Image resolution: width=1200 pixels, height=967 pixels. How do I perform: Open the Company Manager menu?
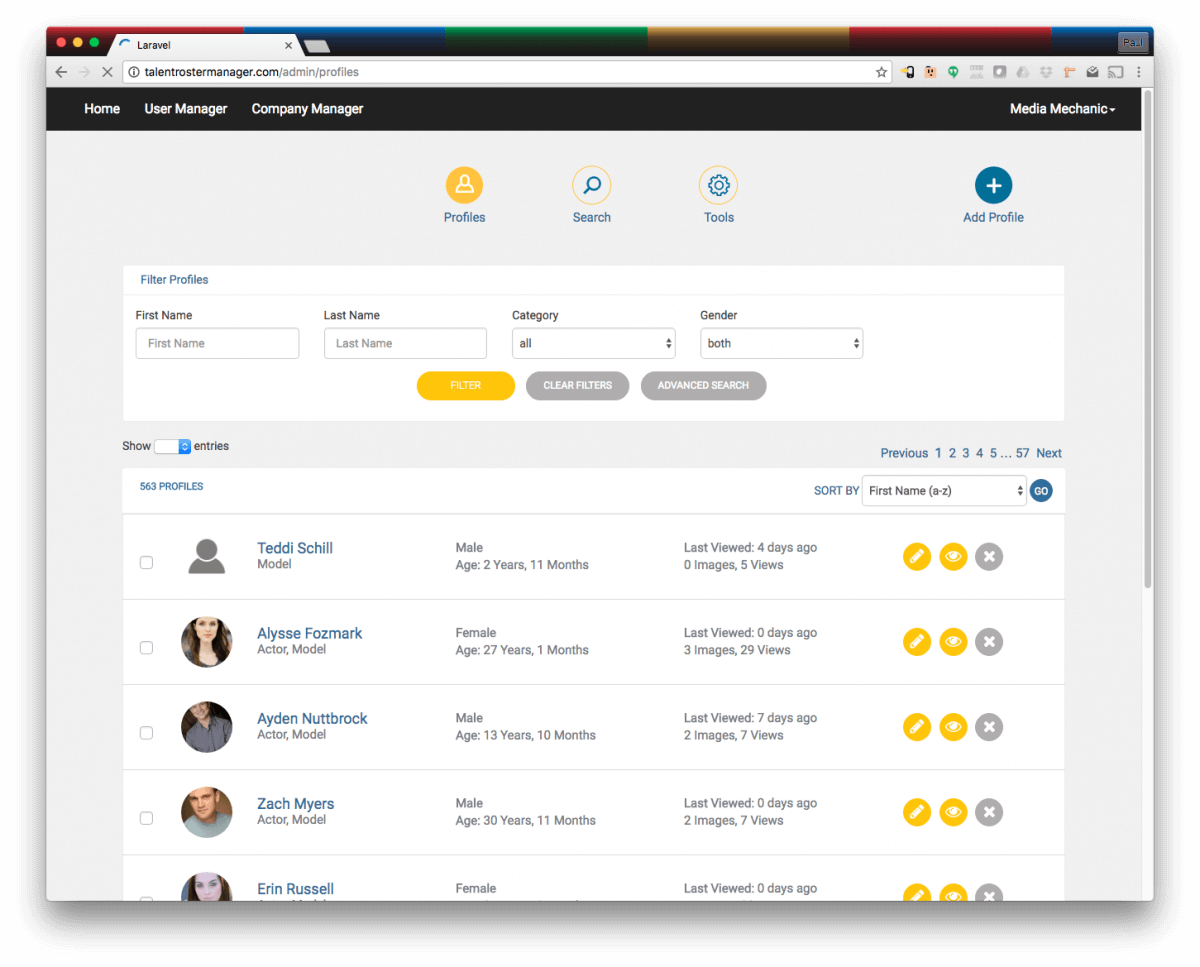307,108
